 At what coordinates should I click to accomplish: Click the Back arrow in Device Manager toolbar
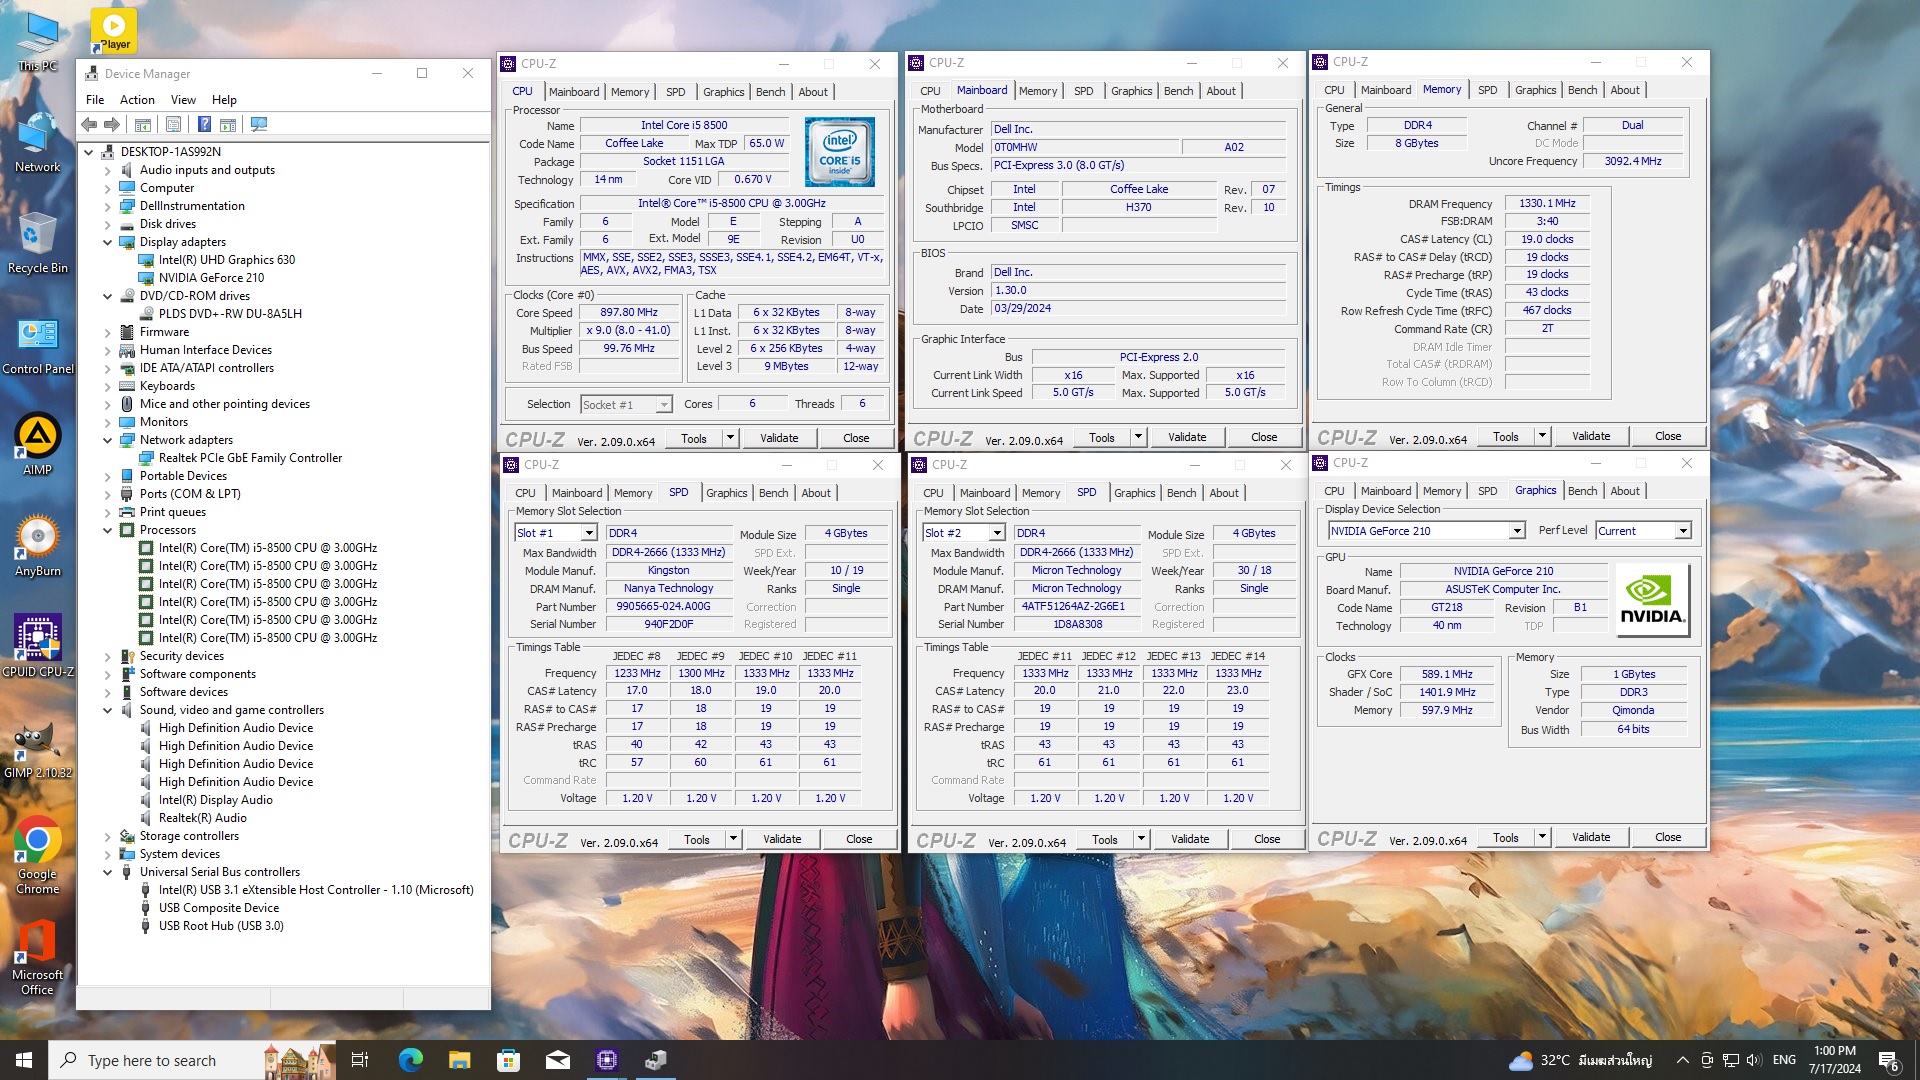tap(89, 125)
